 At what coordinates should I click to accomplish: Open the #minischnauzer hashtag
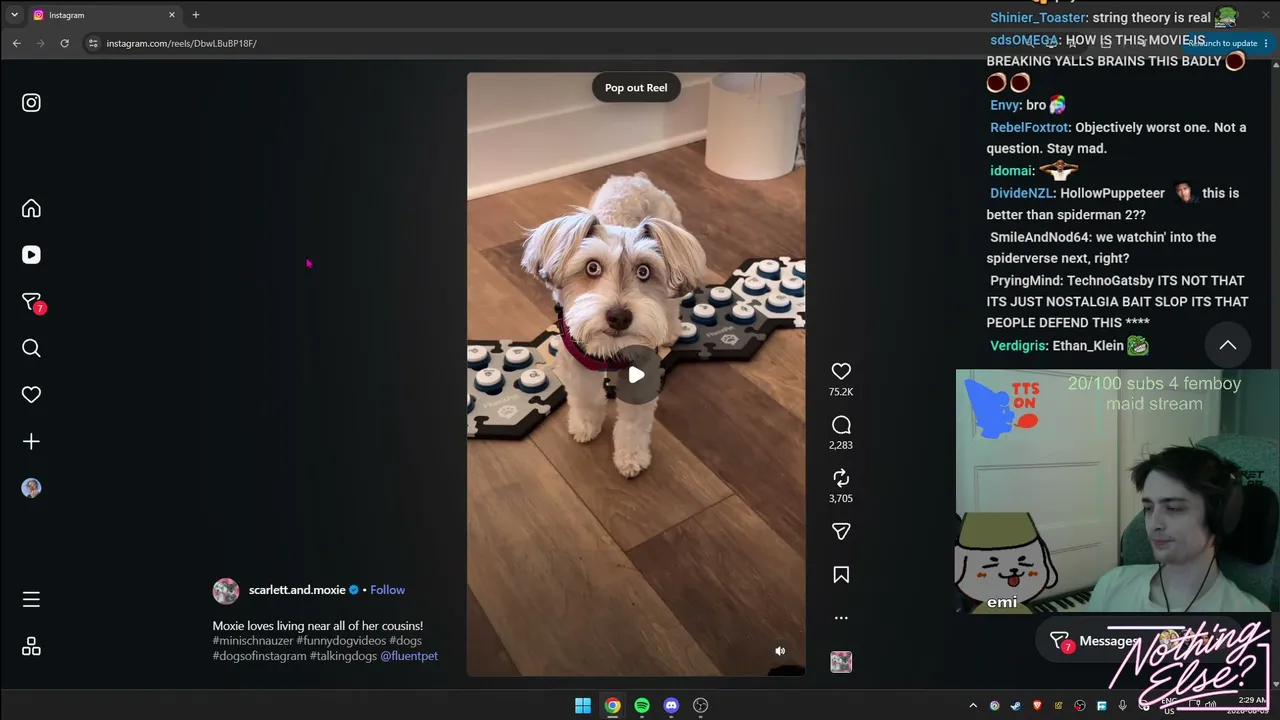253,641
